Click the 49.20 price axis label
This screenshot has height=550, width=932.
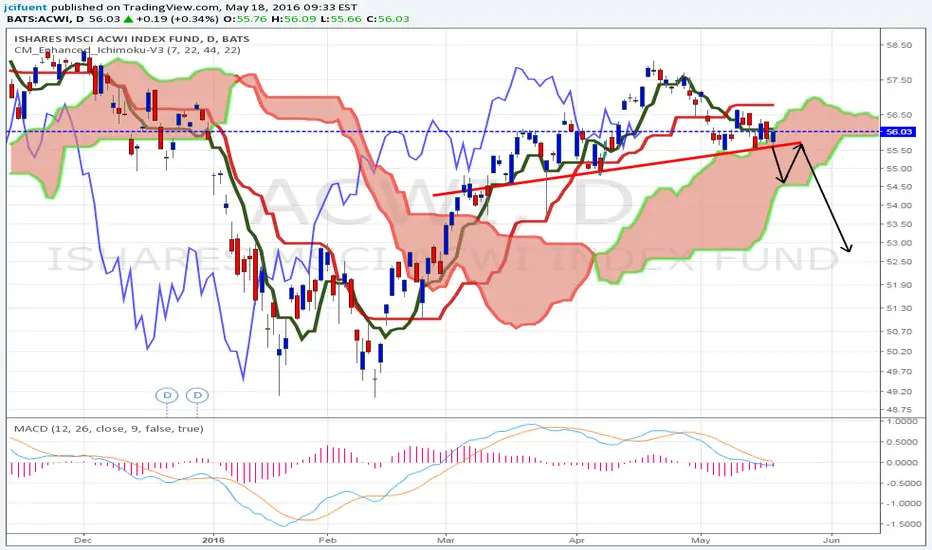pyautogui.click(x=898, y=392)
